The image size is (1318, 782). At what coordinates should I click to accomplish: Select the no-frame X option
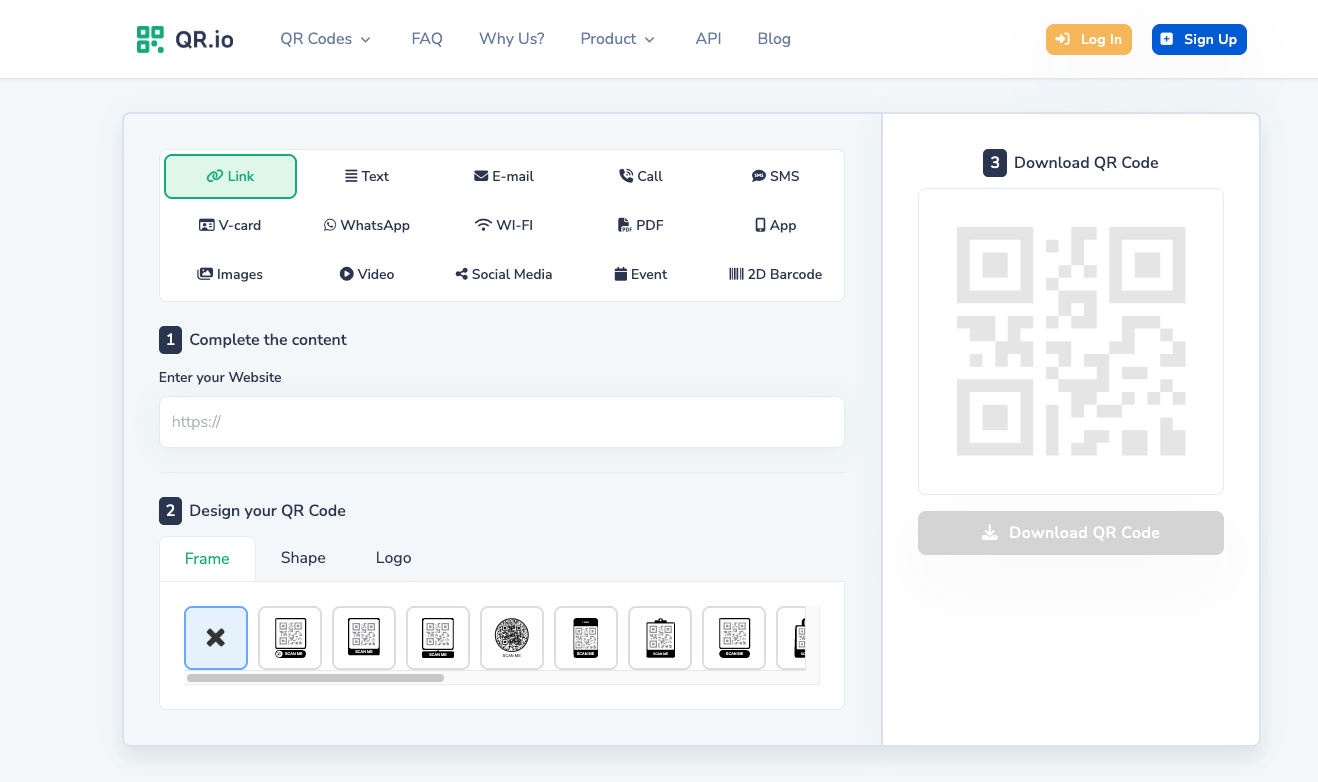(x=216, y=637)
